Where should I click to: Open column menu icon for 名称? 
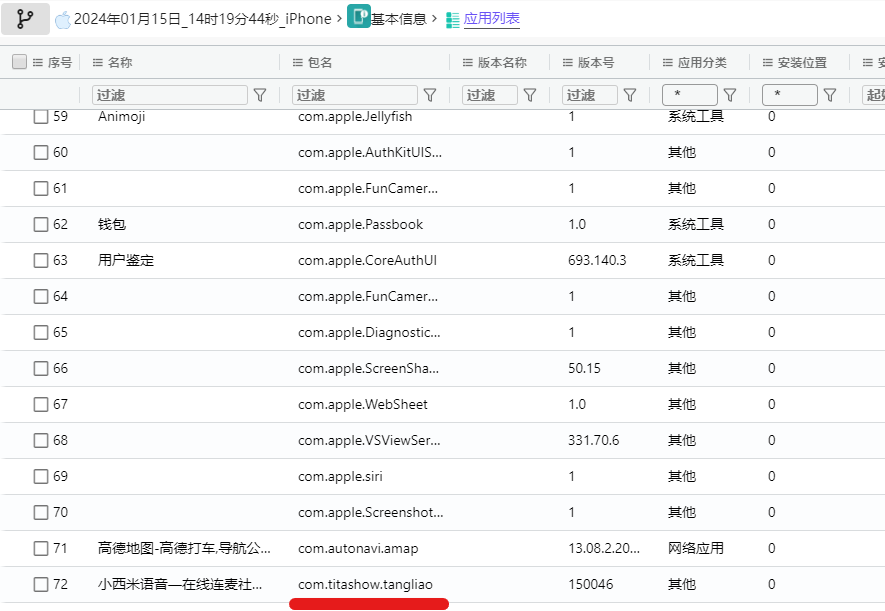[x=98, y=63]
